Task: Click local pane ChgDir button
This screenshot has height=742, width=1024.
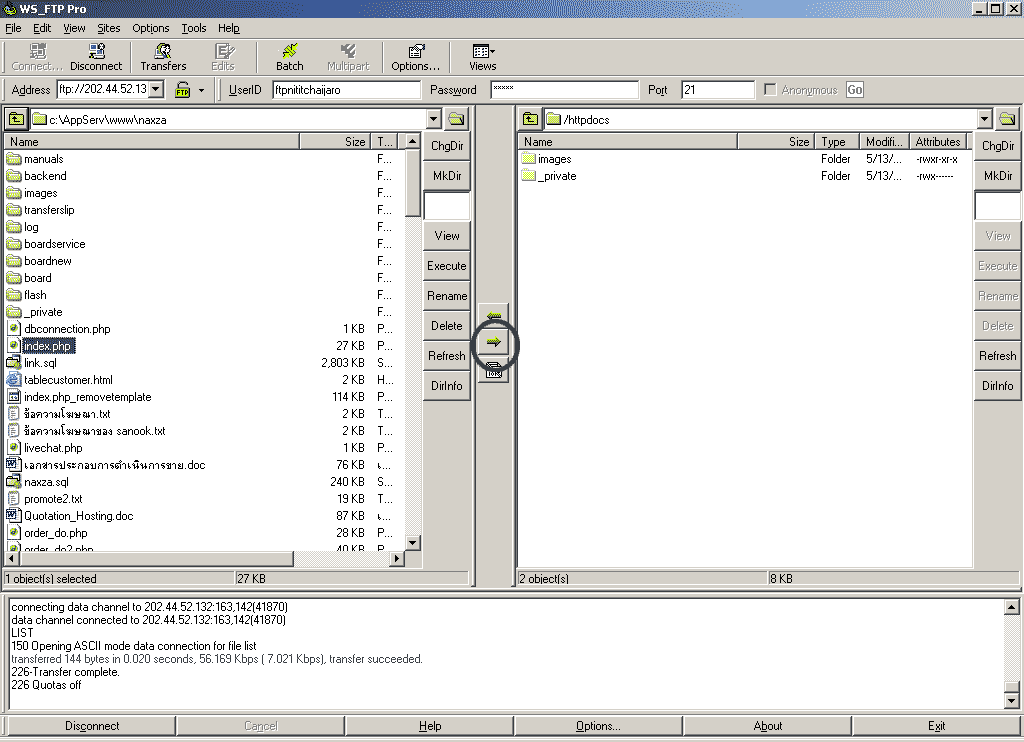Action: tap(447, 146)
